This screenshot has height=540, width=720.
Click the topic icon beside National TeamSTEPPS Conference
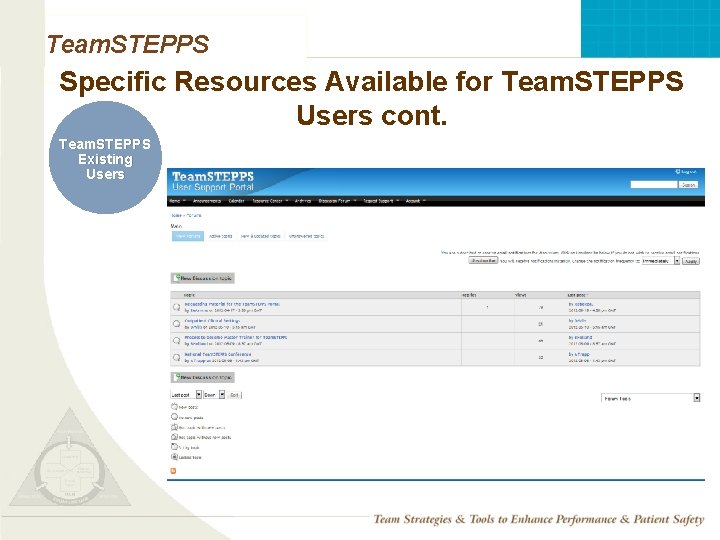pyautogui.click(x=176, y=357)
